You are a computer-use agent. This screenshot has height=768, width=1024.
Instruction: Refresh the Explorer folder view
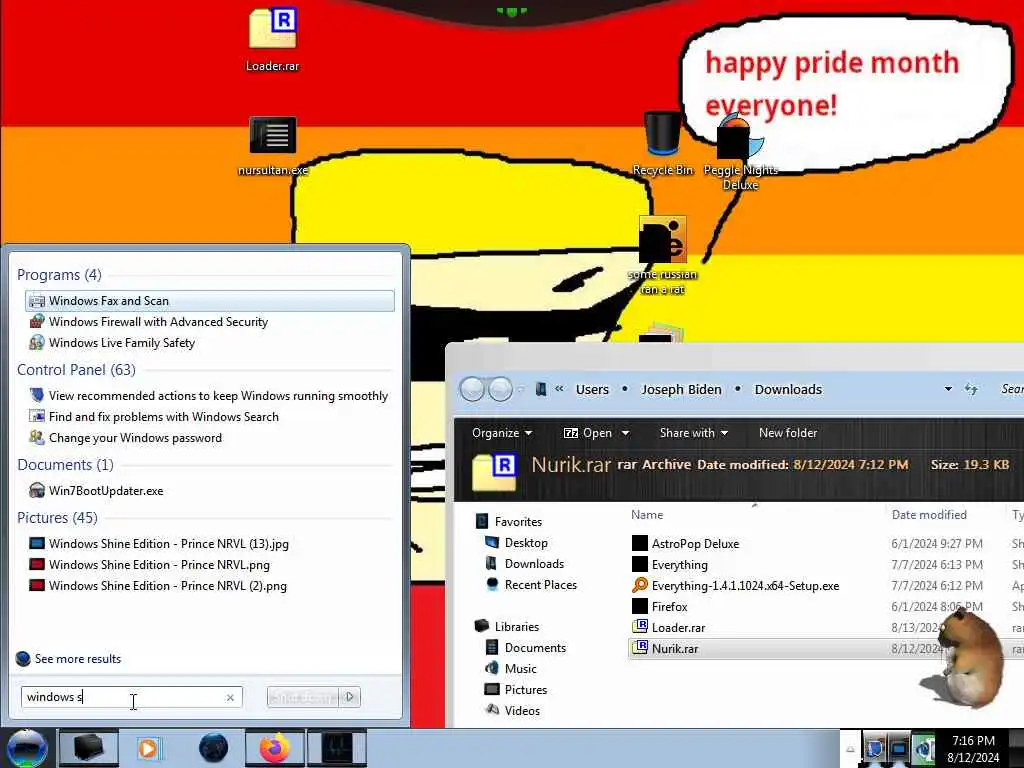pyautogui.click(x=971, y=389)
